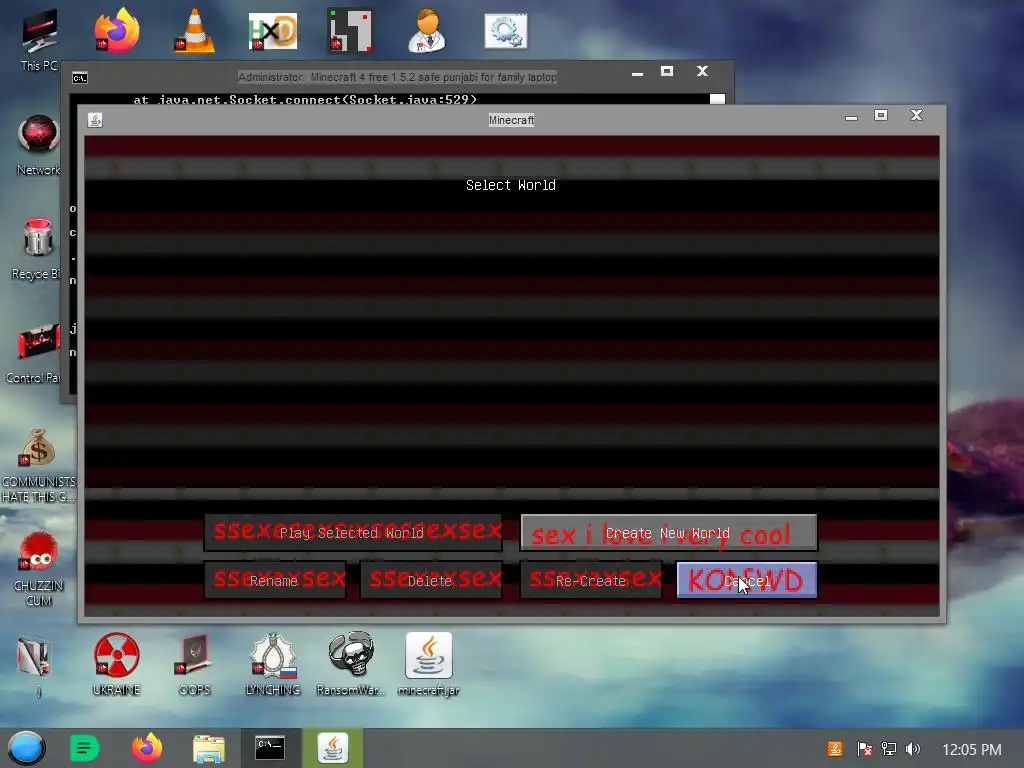Click the highlighted Cancel button

coord(747,580)
